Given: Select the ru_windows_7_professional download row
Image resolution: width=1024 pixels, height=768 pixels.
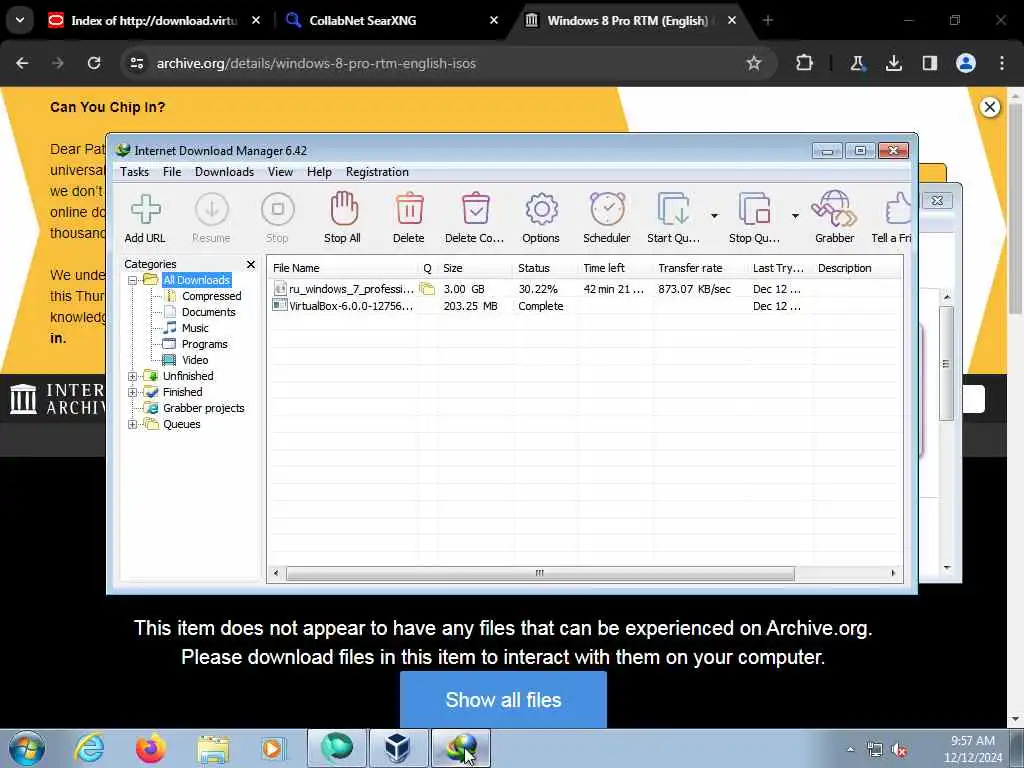Looking at the screenshot, I should (584, 289).
